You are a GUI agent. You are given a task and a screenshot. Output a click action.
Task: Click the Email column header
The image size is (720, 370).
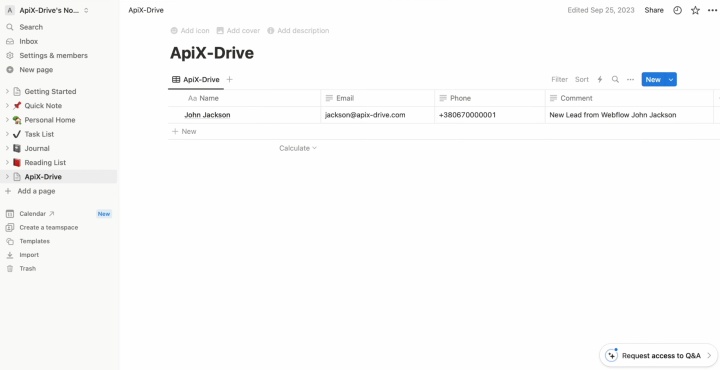(377, 98)
